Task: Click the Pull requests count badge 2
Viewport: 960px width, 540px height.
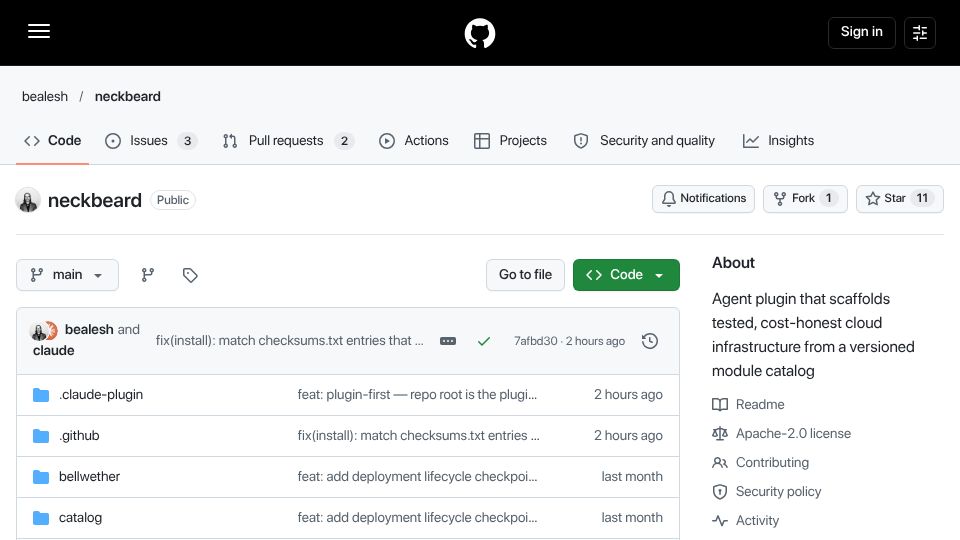Action: tap(344, 141)
